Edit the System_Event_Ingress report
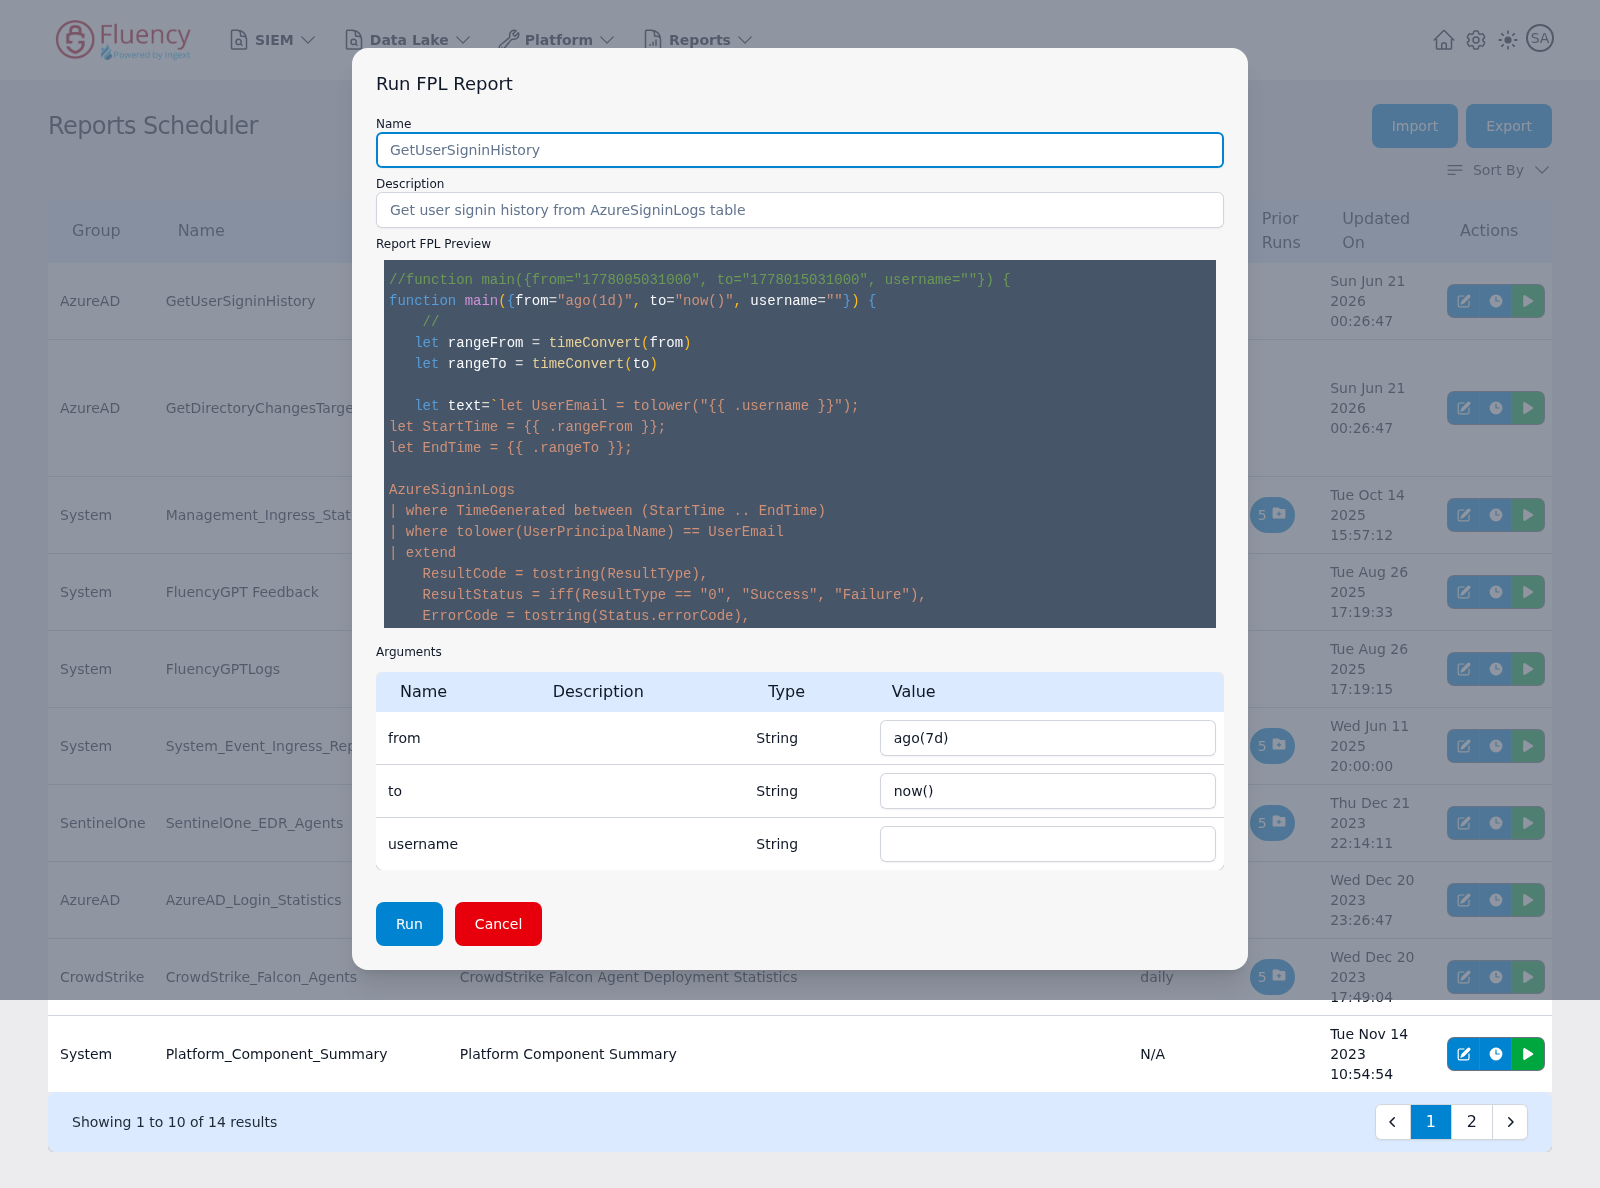1600x1188 pixels. coord(1463,746)
